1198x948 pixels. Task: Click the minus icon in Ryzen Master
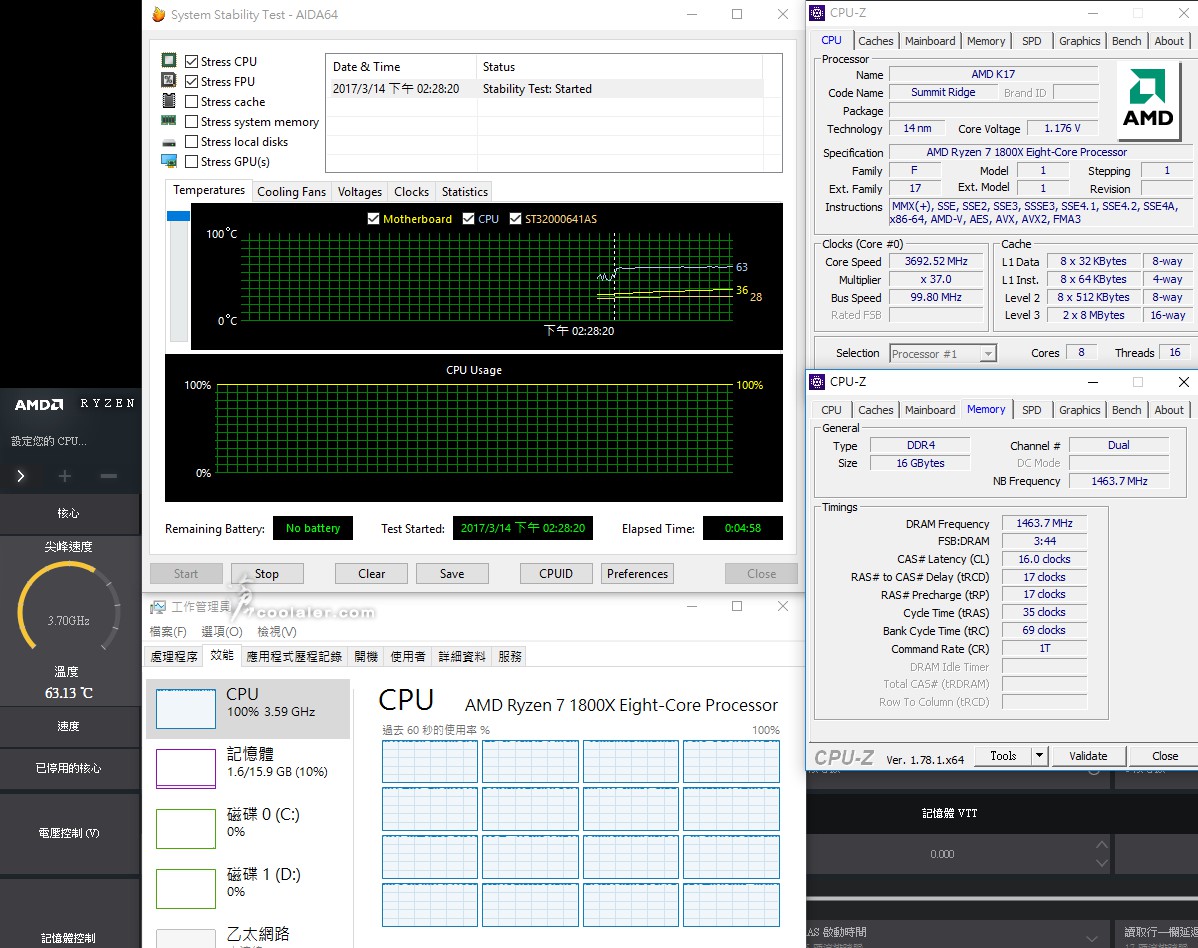(x=108, y=476)
